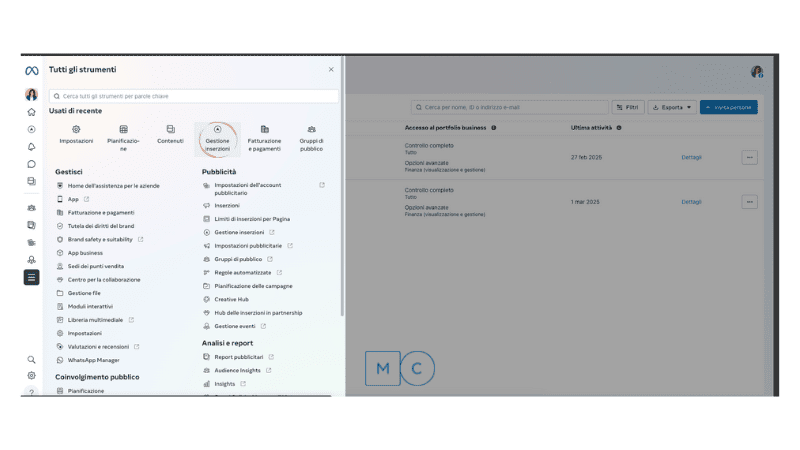800x450 pixels.
Task: Click the Meta logo in the sidebar
Action: (32, 70)
